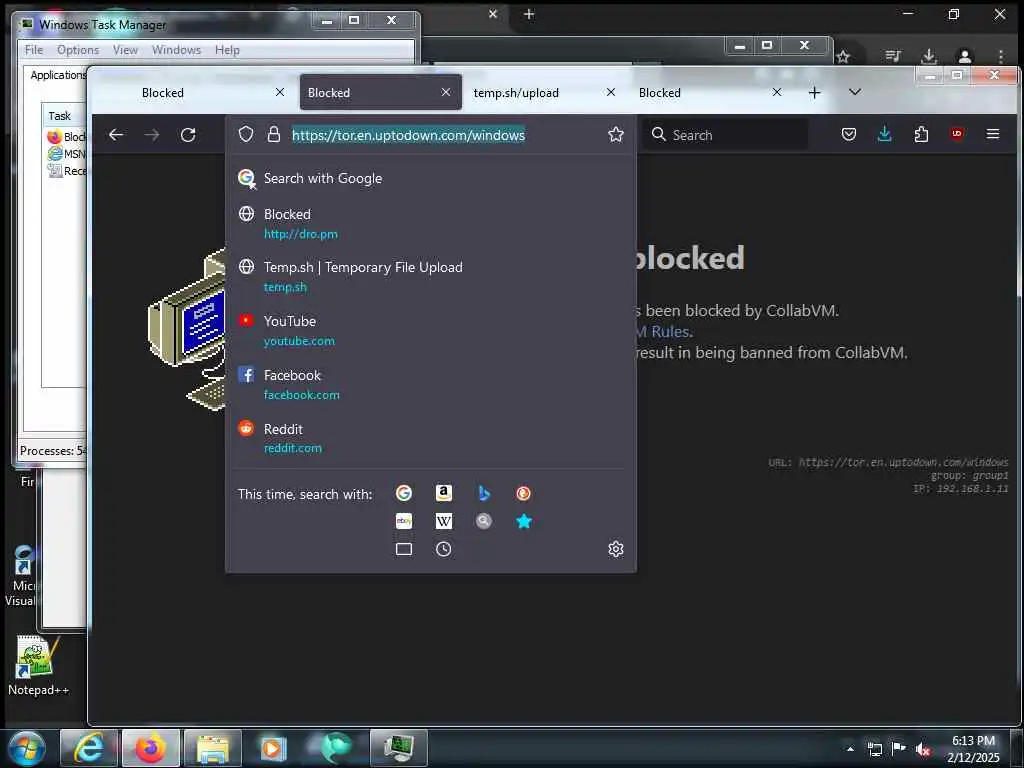
Task: Search this time with DuckDuckGo icon
Action: [x=523, y=493]
